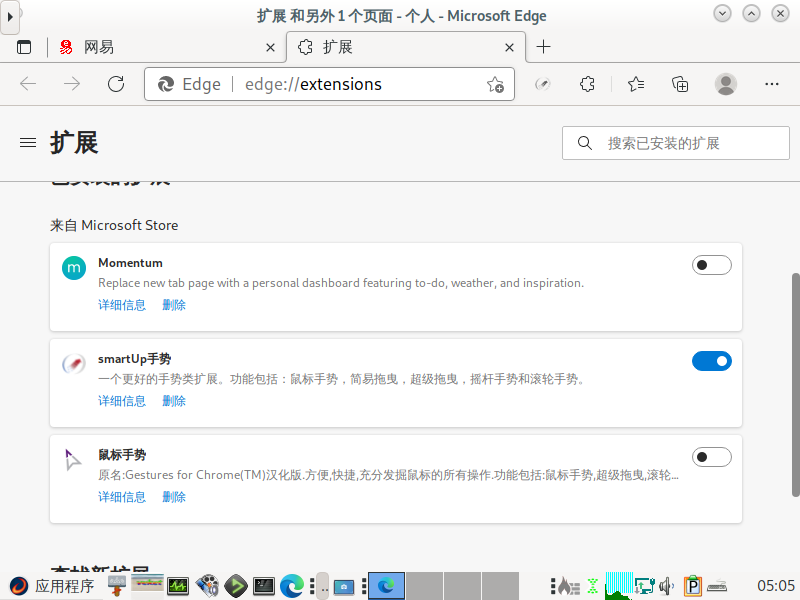Close the 网易 tab
Image resolution: width=800 pixels, height=600 pixels.
[270, 47]
